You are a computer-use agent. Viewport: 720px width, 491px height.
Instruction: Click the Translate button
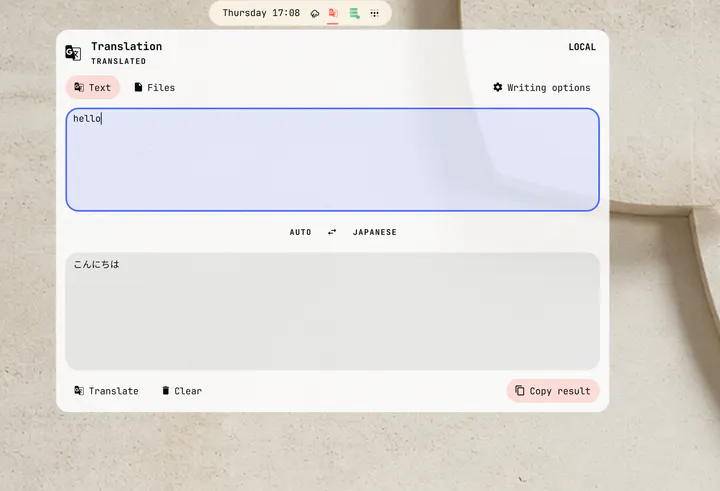pyautogui.click(x=107, y=391)
